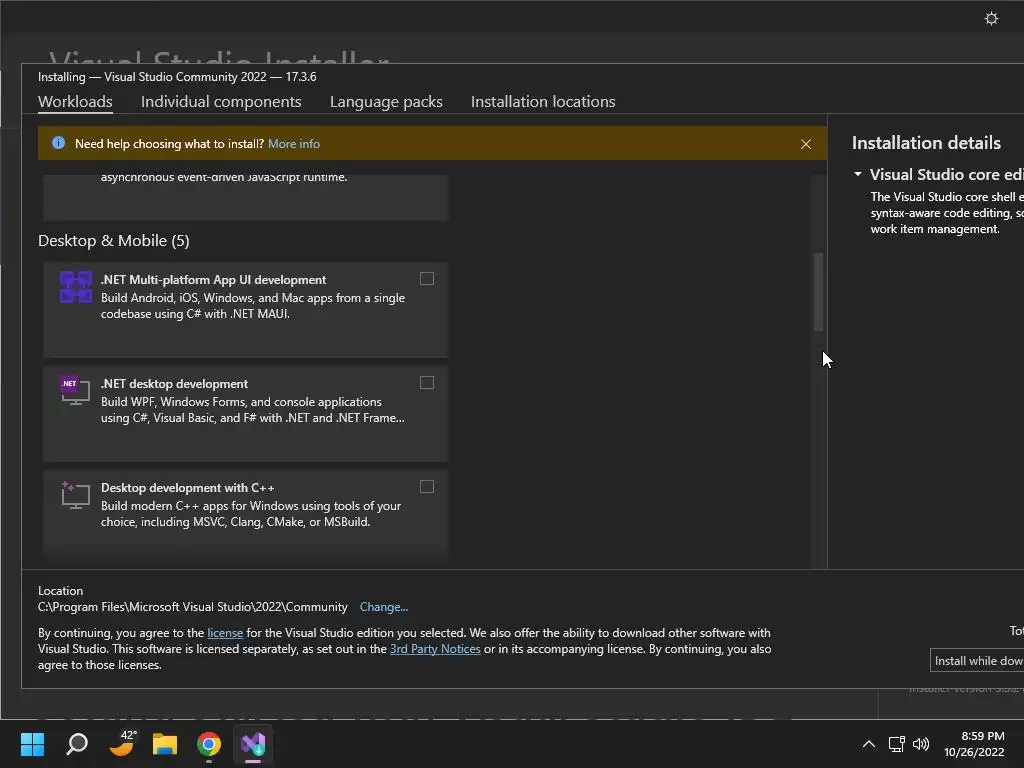Open taskbar Search

[77, 744]
